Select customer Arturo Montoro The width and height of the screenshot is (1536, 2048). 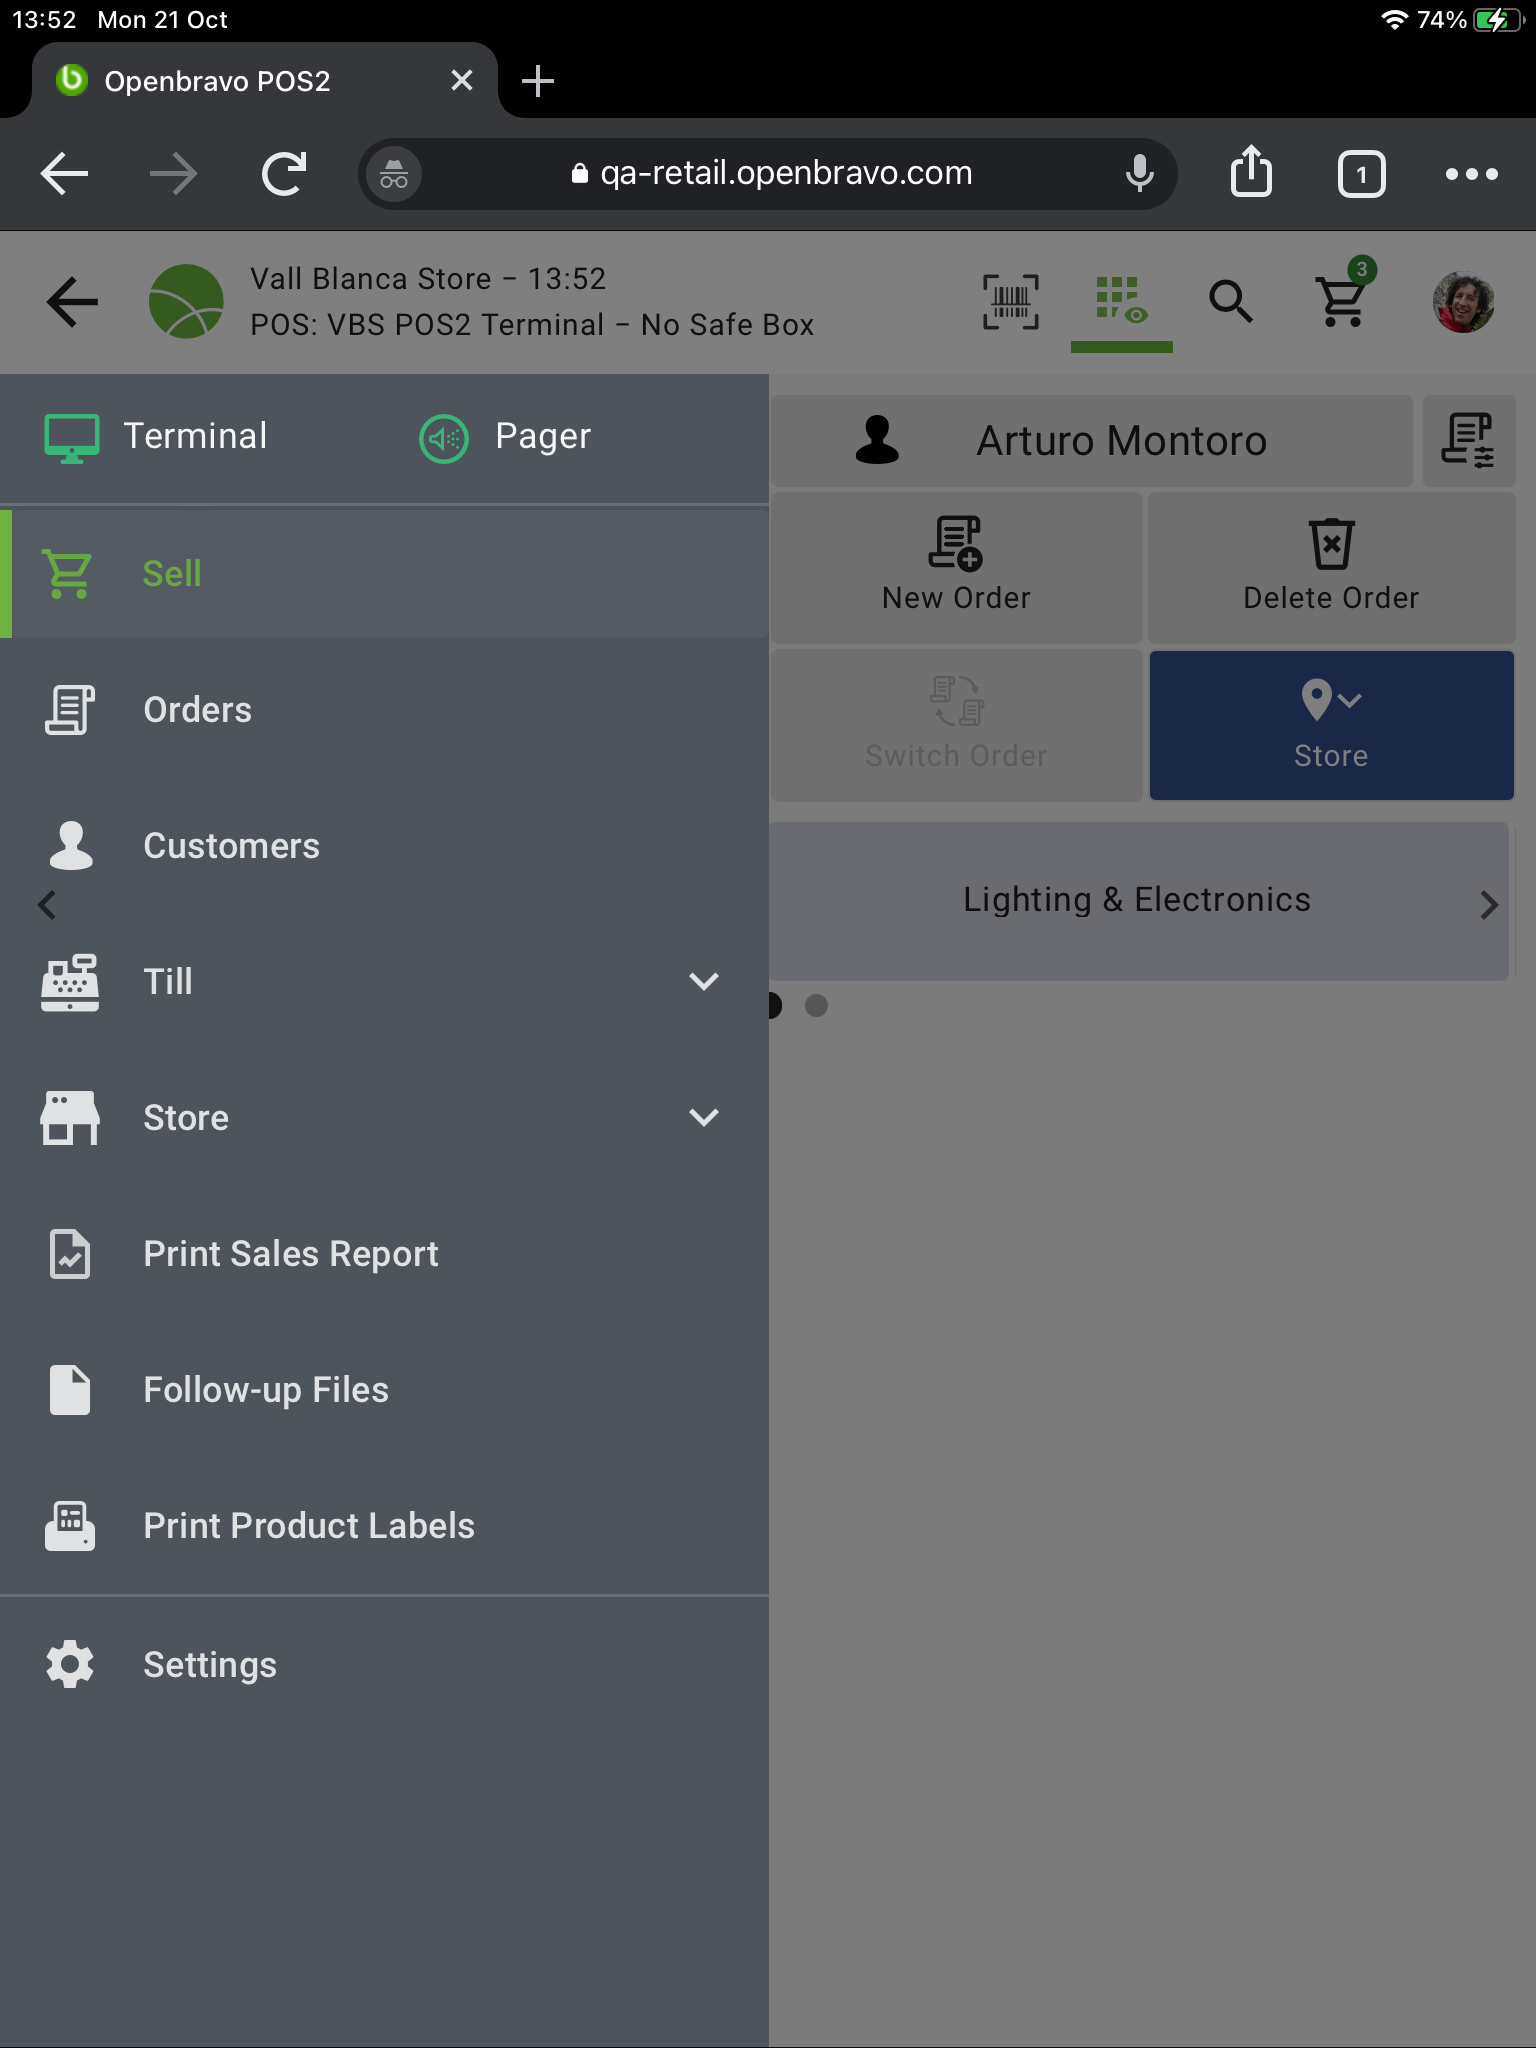[1091, 441]
